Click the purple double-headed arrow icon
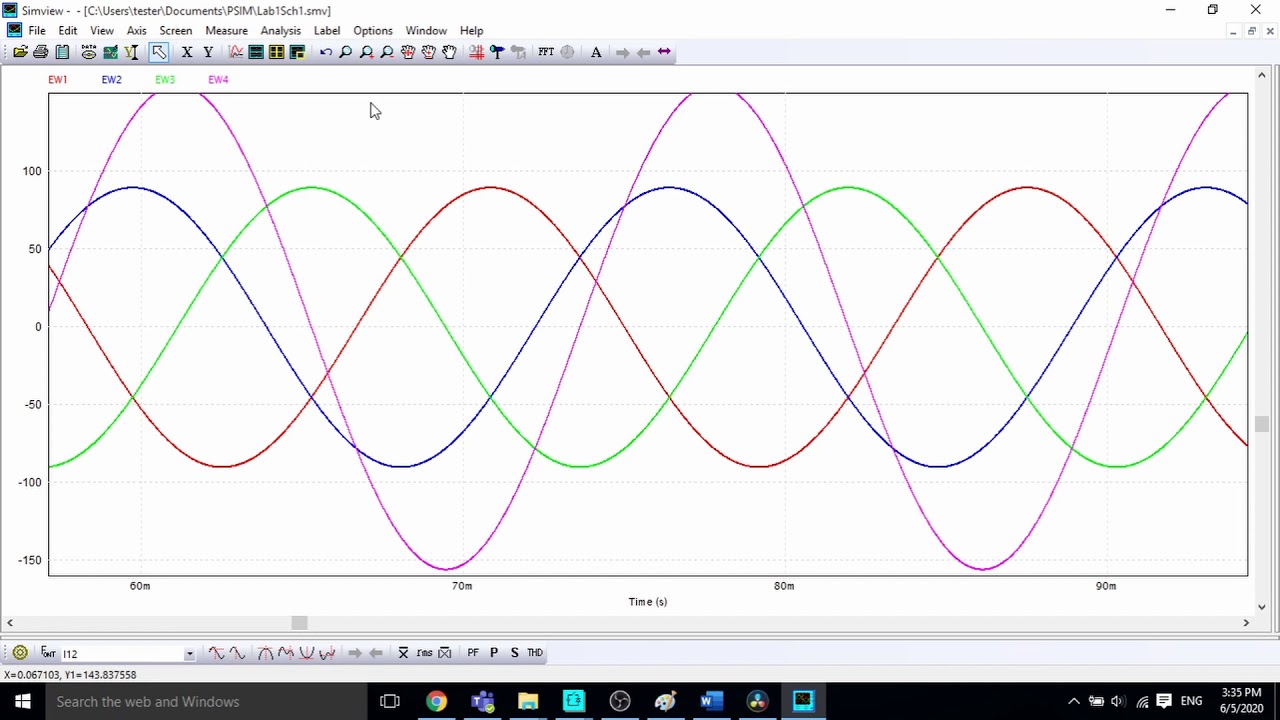 pyautogui.click(x=664, y=52)
